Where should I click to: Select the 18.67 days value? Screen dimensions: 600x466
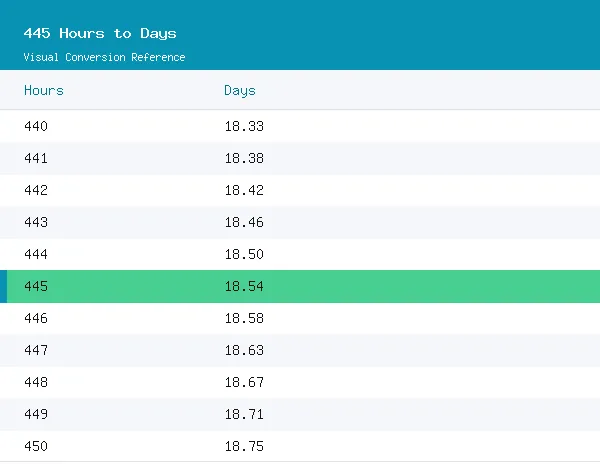click(x=244, y=382)
